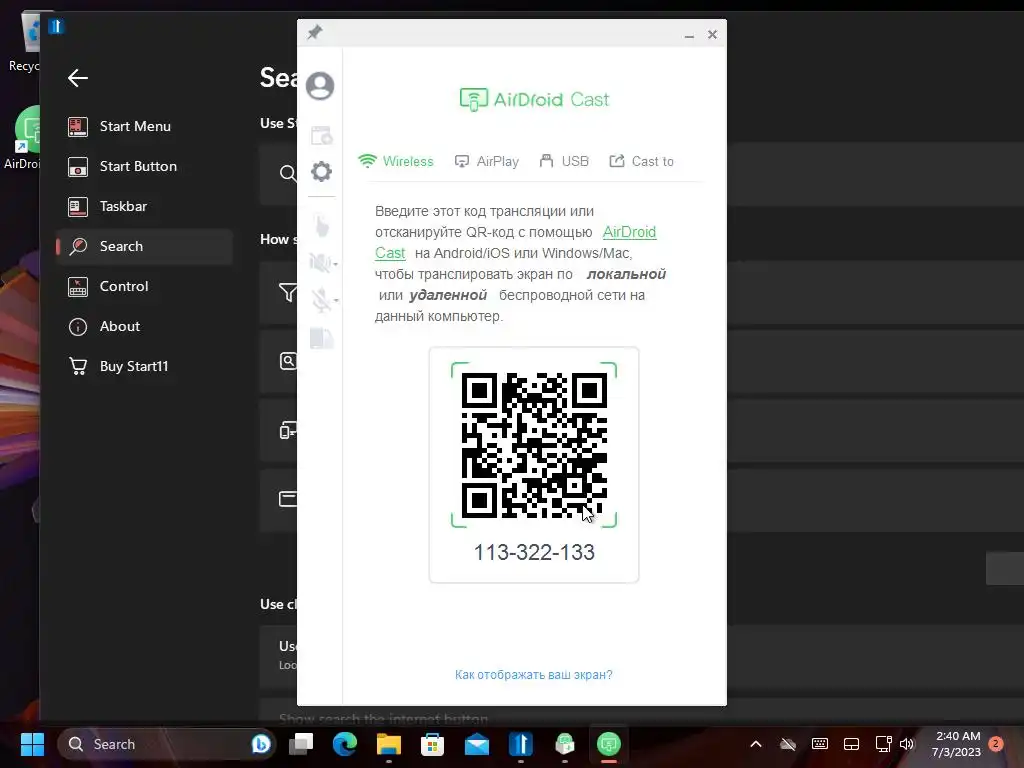
Task: Click the taskbar Search box
Action: tap(167, 744)
